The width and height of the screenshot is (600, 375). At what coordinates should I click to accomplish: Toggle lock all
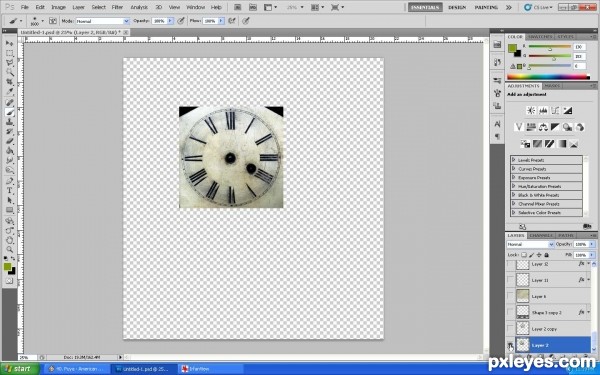tap(546, 255)
